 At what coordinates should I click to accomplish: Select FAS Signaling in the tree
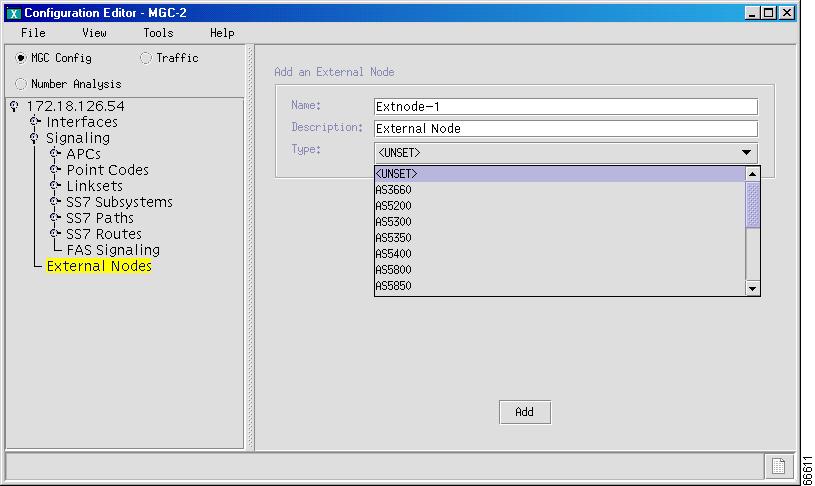pos(113,250)
